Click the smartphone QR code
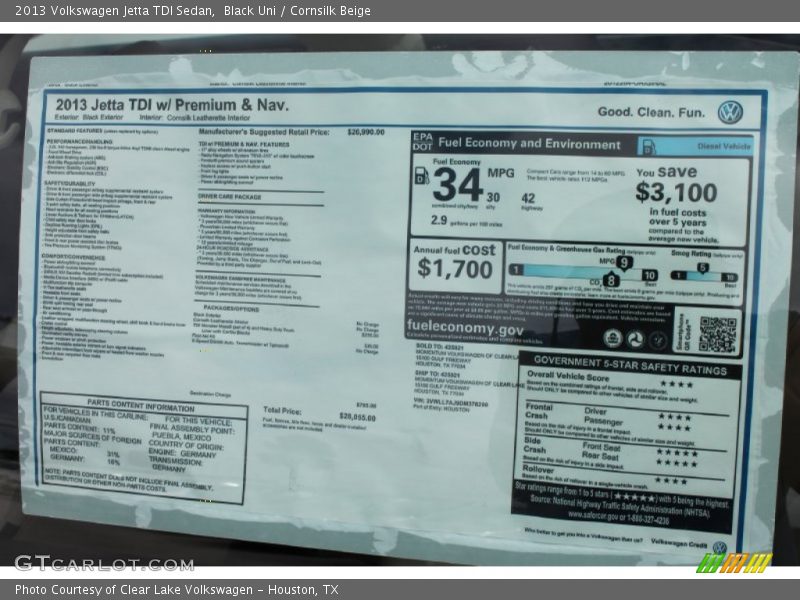The image size is (800, 600). point(717,334)
